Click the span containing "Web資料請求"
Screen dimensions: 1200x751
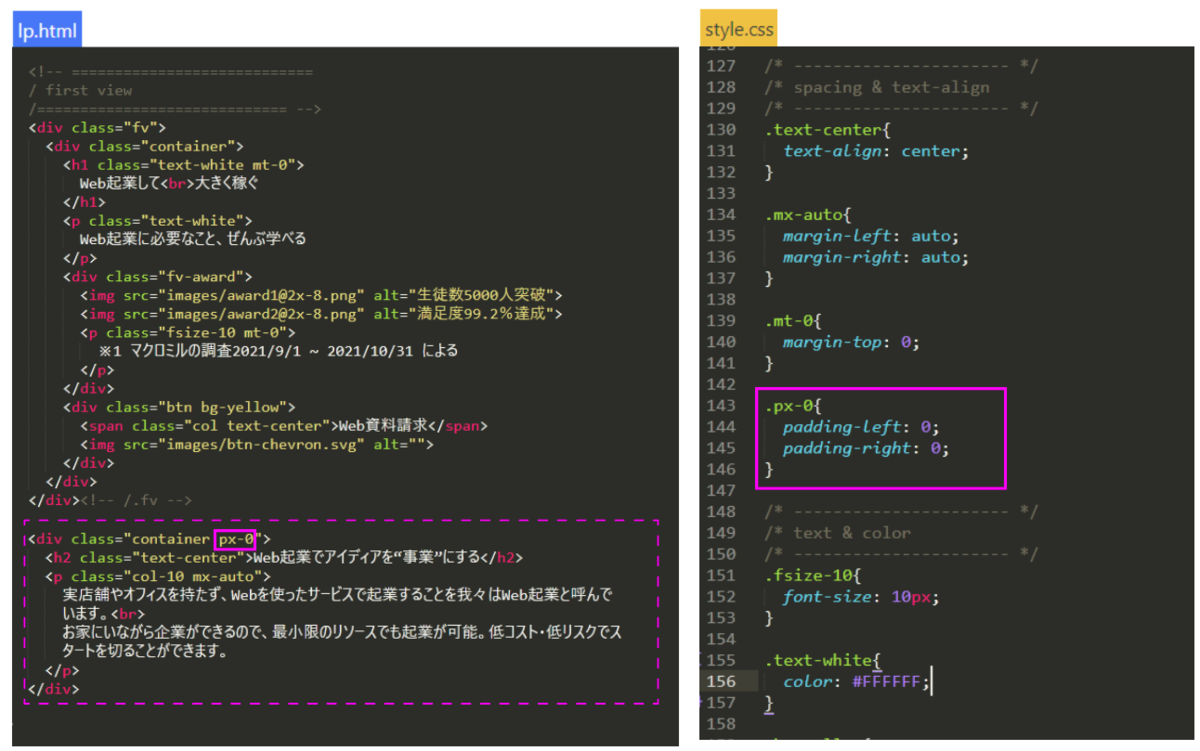coord(283,425)
